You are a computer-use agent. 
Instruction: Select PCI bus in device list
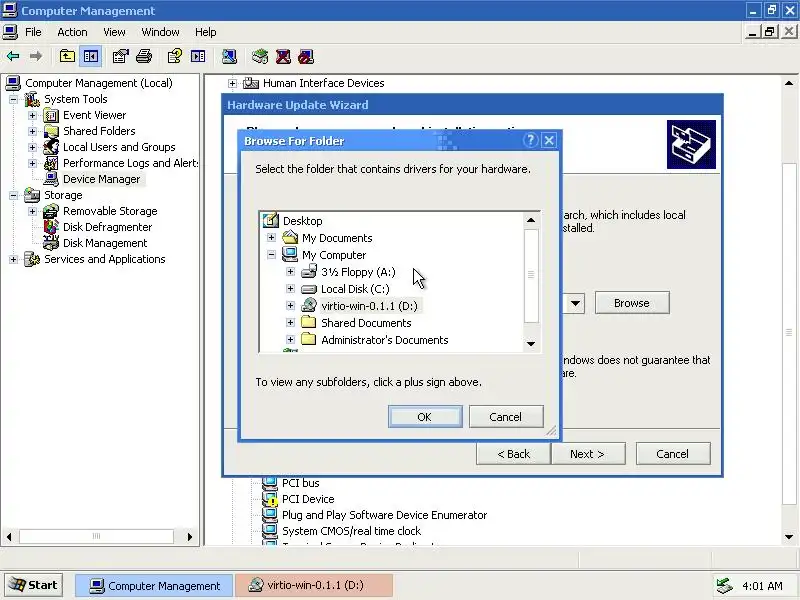(301, 483)
